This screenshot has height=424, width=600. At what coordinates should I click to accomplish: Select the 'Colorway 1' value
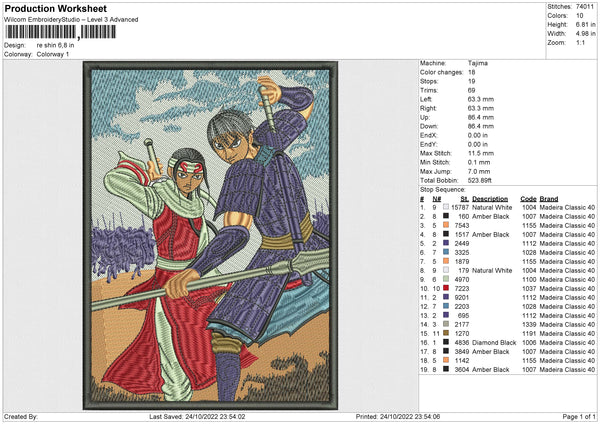pos(53,54)
